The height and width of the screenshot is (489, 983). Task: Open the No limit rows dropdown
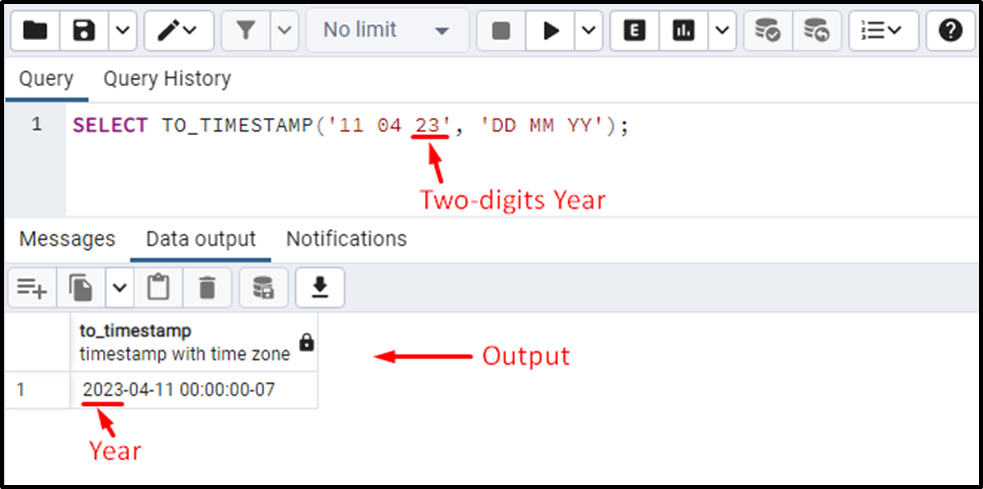(x=387, y=30)
